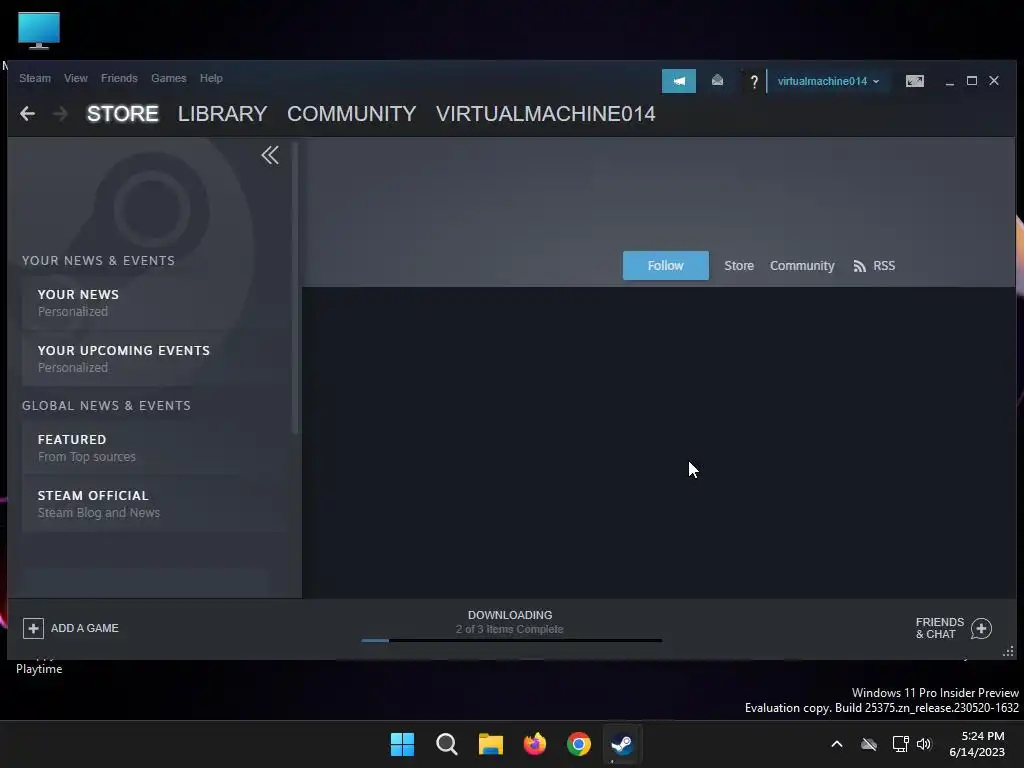Click the Steam taskbar icon
Image resolution: width=1024 pixels, height=768 pixels.
(x=622, y=744)
